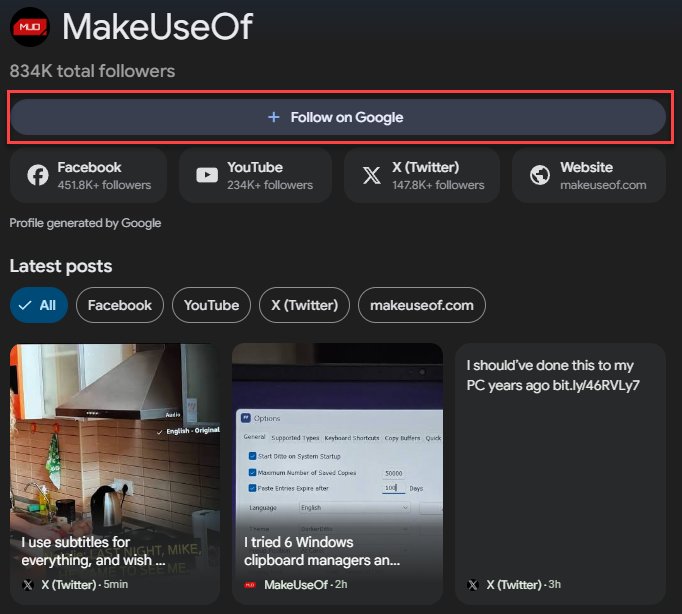Toggle the Start Ditto on System Startup checkbox

pos(252,456)
